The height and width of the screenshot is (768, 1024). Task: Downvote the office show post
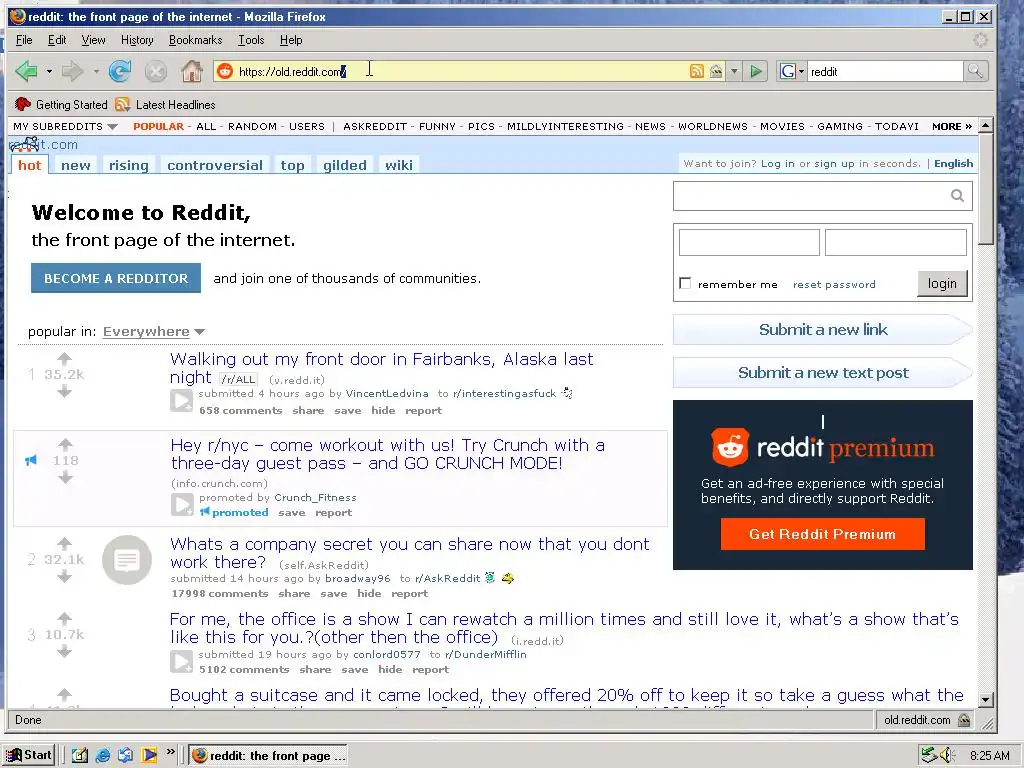[64, 651]
